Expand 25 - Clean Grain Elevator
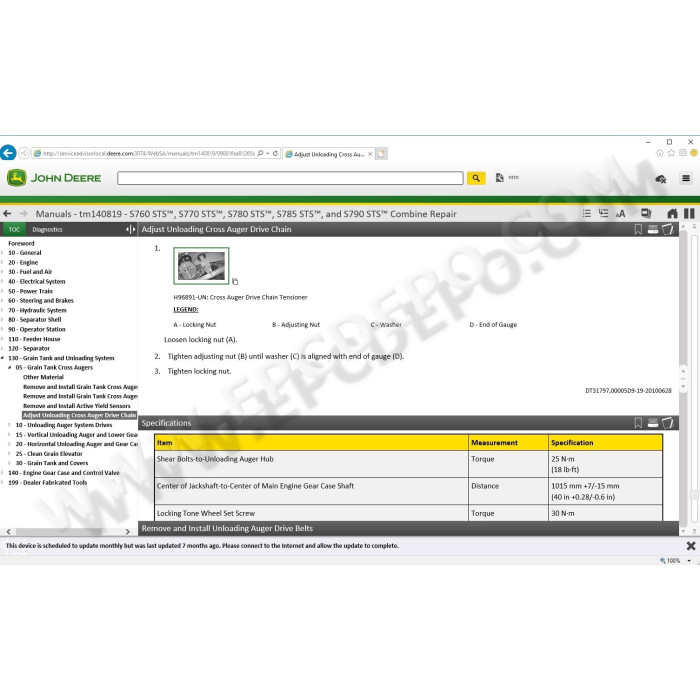The image size is (700, 700). pyautogui.click(x=10, y=454)
